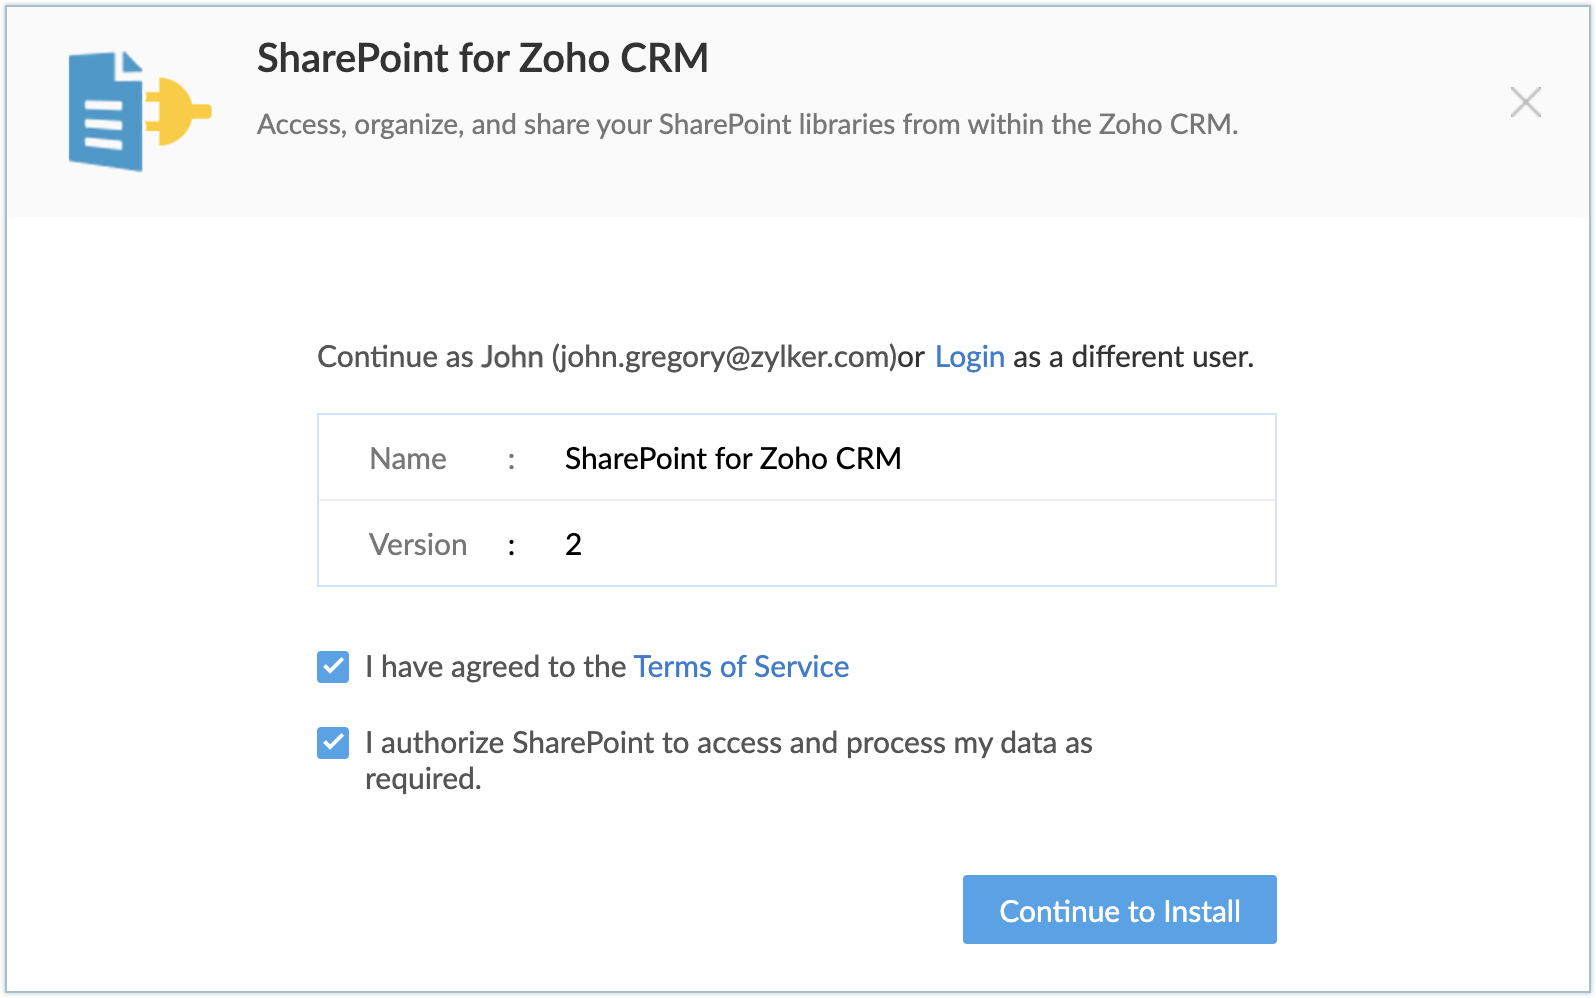Click the 'as a different user' text
Image resolution: width=1596 pixels, height=998 pixels.
tap(1133, 357)
